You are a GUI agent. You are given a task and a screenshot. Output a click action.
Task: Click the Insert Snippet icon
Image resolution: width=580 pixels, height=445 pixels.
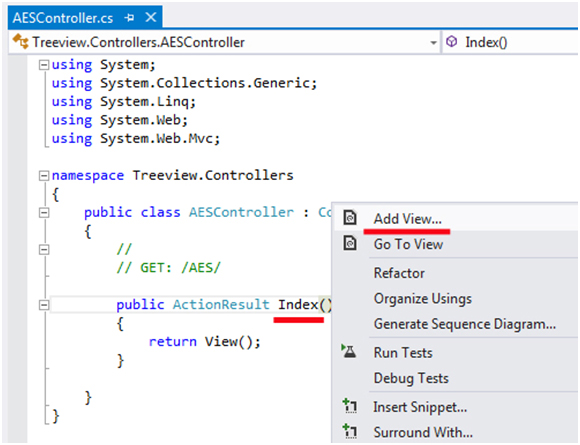click(x=350, y=406)
